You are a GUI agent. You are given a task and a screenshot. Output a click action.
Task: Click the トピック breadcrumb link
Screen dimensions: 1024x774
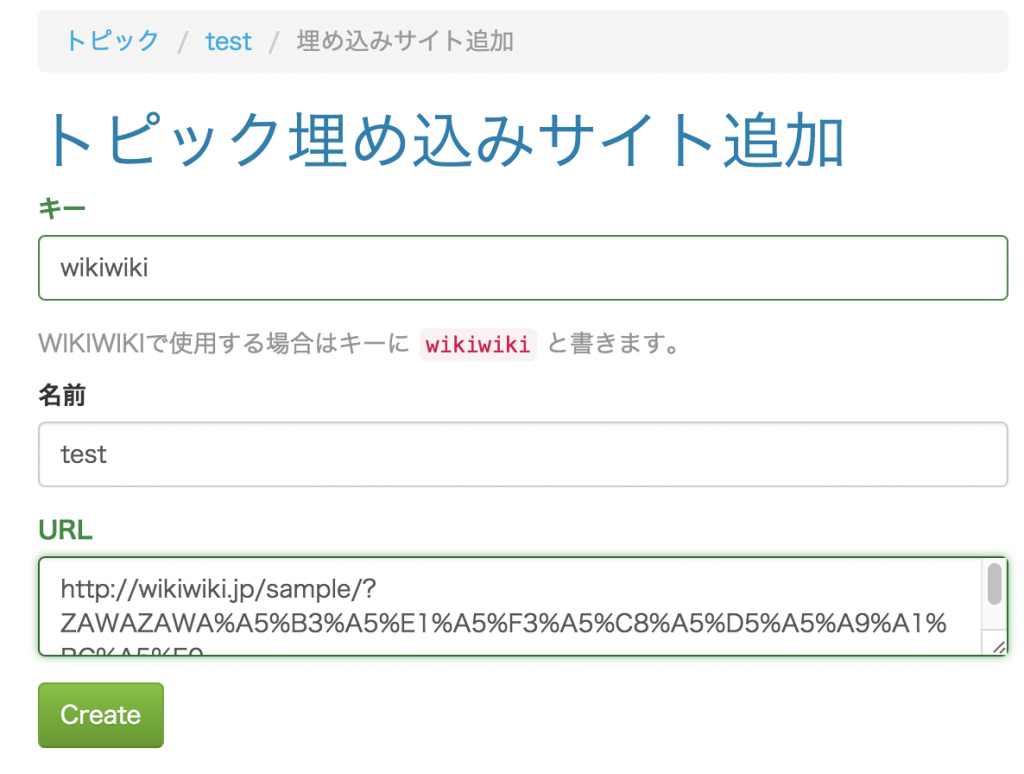111,41
